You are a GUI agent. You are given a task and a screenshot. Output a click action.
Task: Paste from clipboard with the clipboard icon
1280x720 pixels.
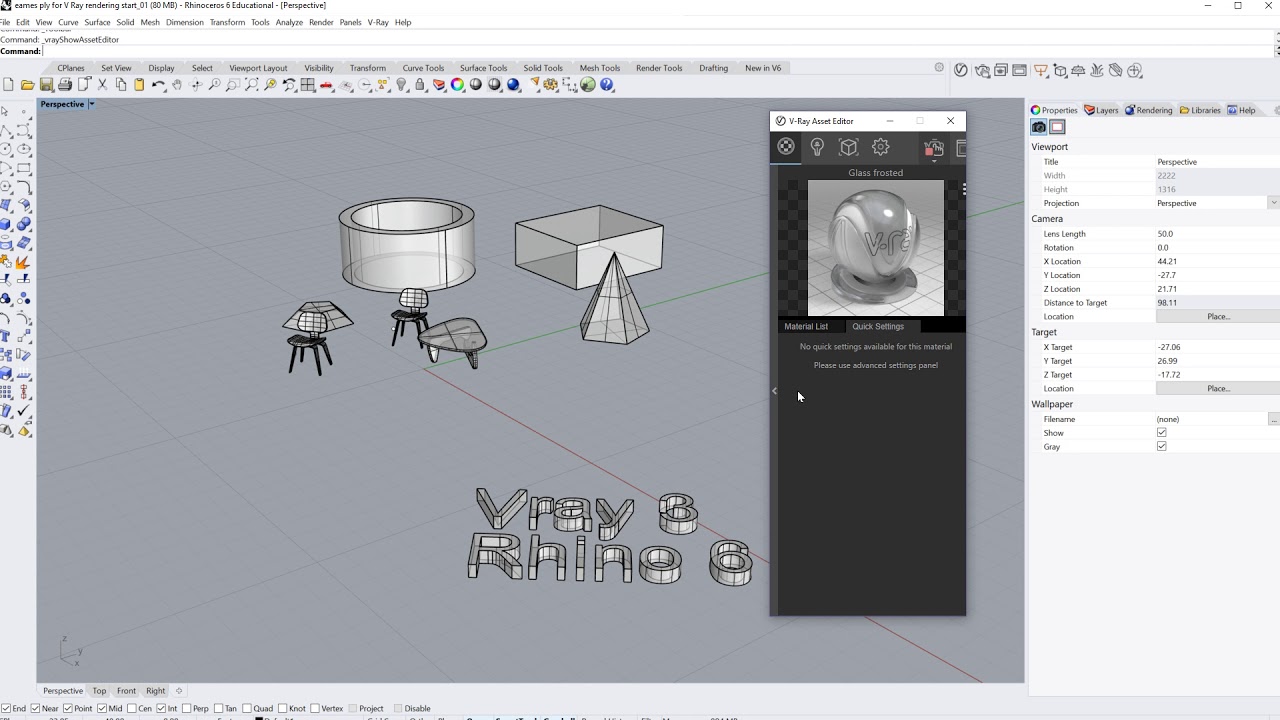(x=139, y=85)
